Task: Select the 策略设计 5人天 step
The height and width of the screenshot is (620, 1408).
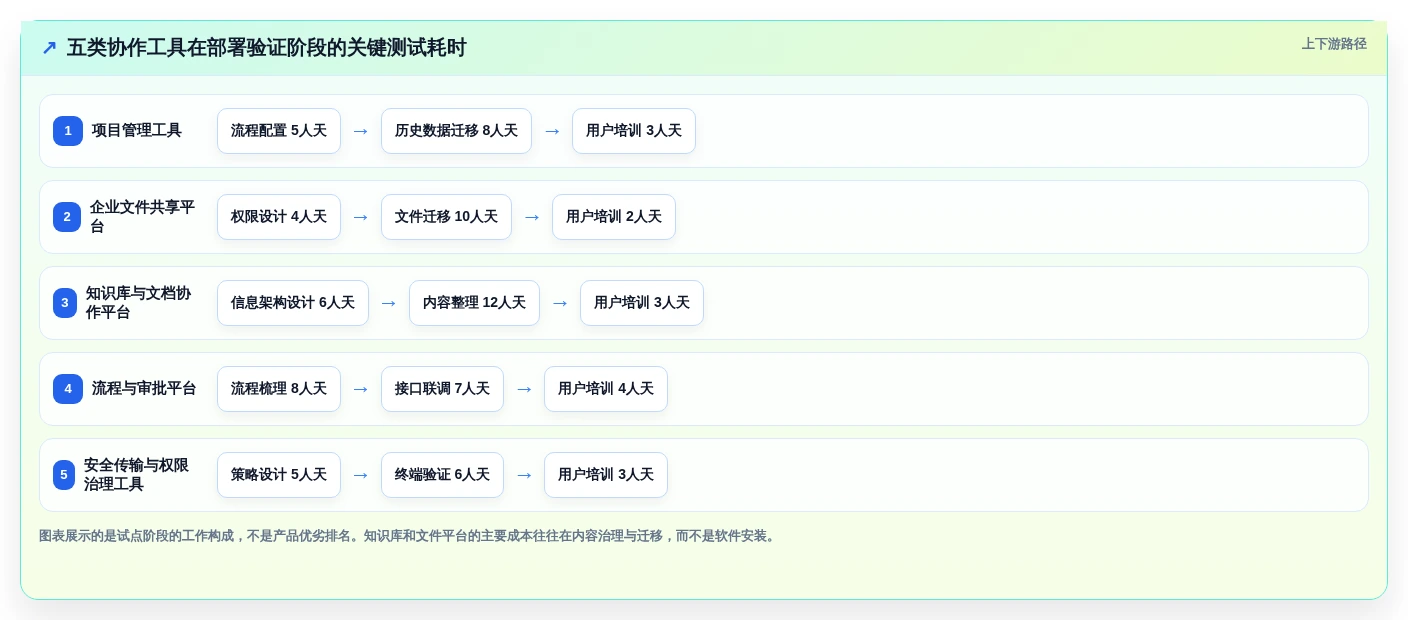Action: coord(279,475)
